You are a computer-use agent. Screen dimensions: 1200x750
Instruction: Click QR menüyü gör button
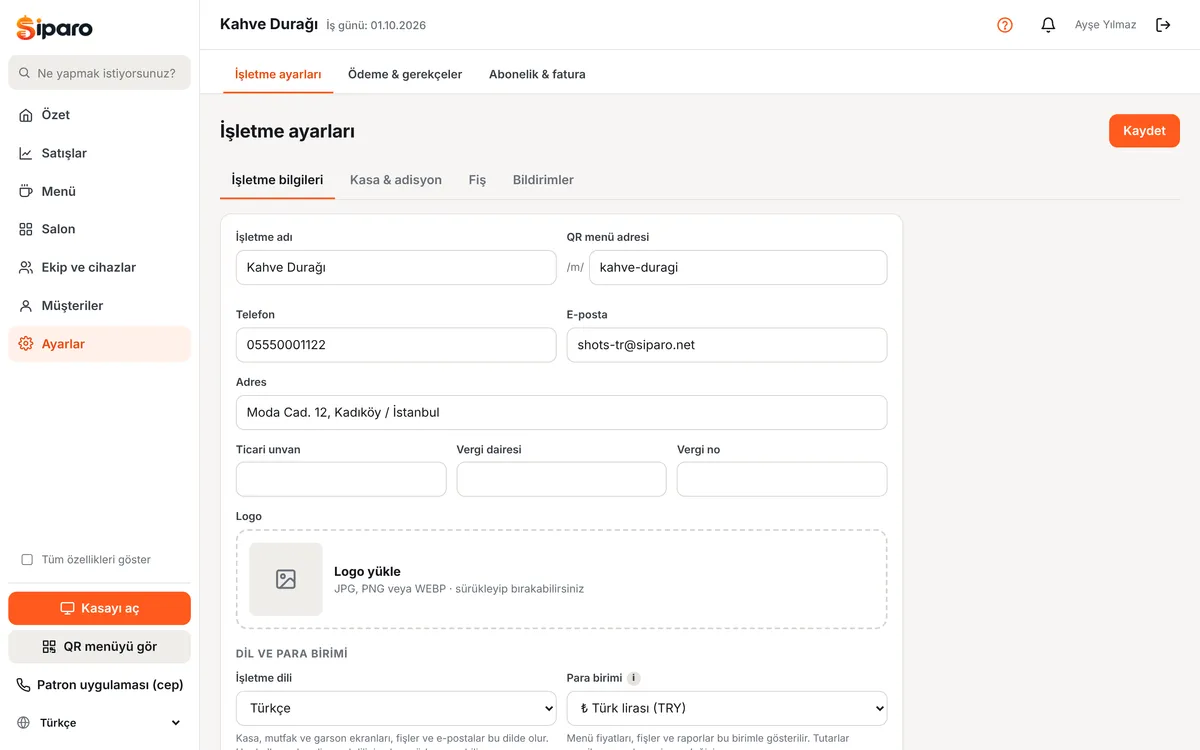click(99, 646)
